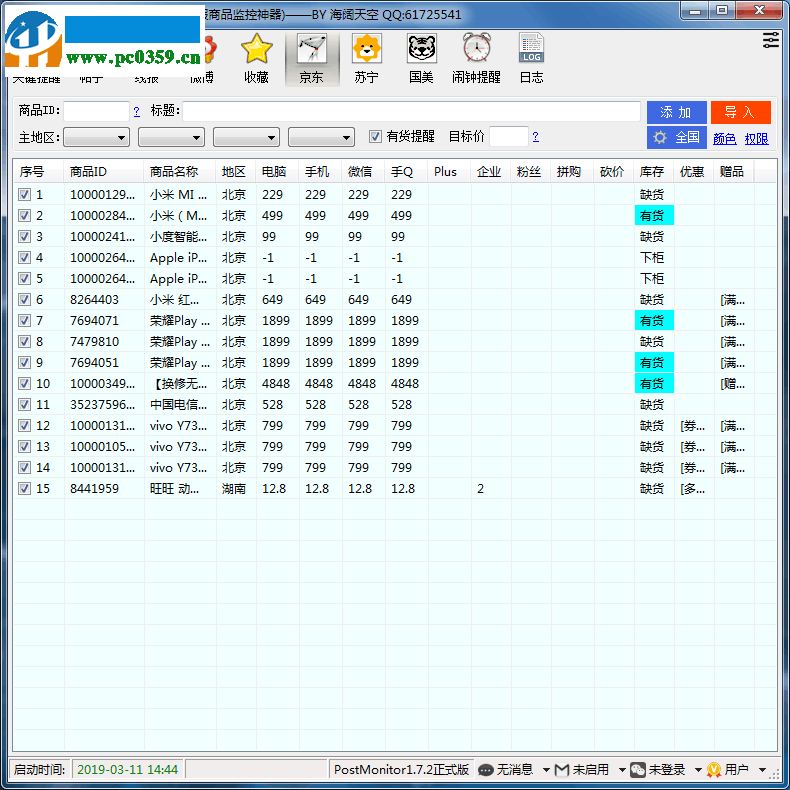Click the mail icon labeled 未启用

pos(562,770)
